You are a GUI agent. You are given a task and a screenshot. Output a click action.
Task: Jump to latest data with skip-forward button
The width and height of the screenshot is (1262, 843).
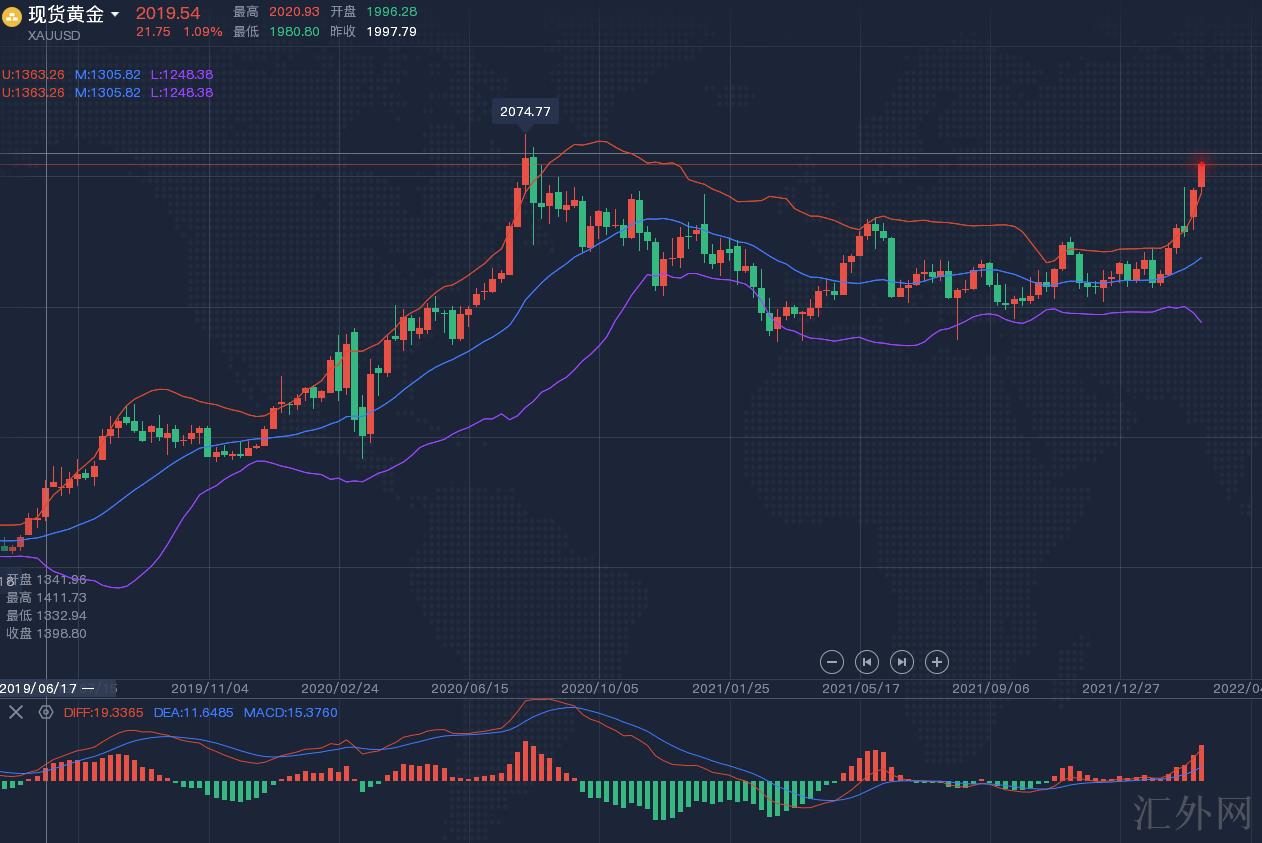click(x=901, y=662)
